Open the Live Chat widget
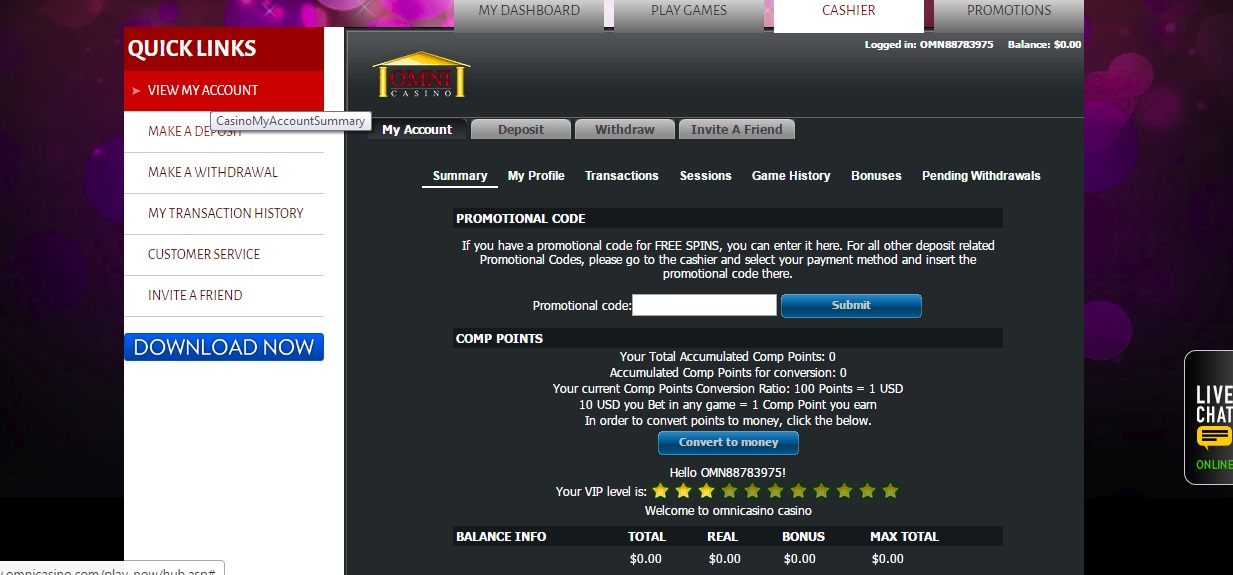 pos(1210,417)
